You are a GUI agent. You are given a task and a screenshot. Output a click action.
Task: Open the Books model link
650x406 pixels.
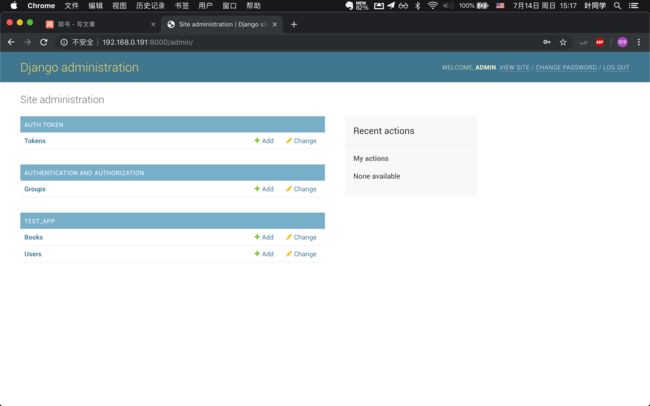(x=34, y=237)
